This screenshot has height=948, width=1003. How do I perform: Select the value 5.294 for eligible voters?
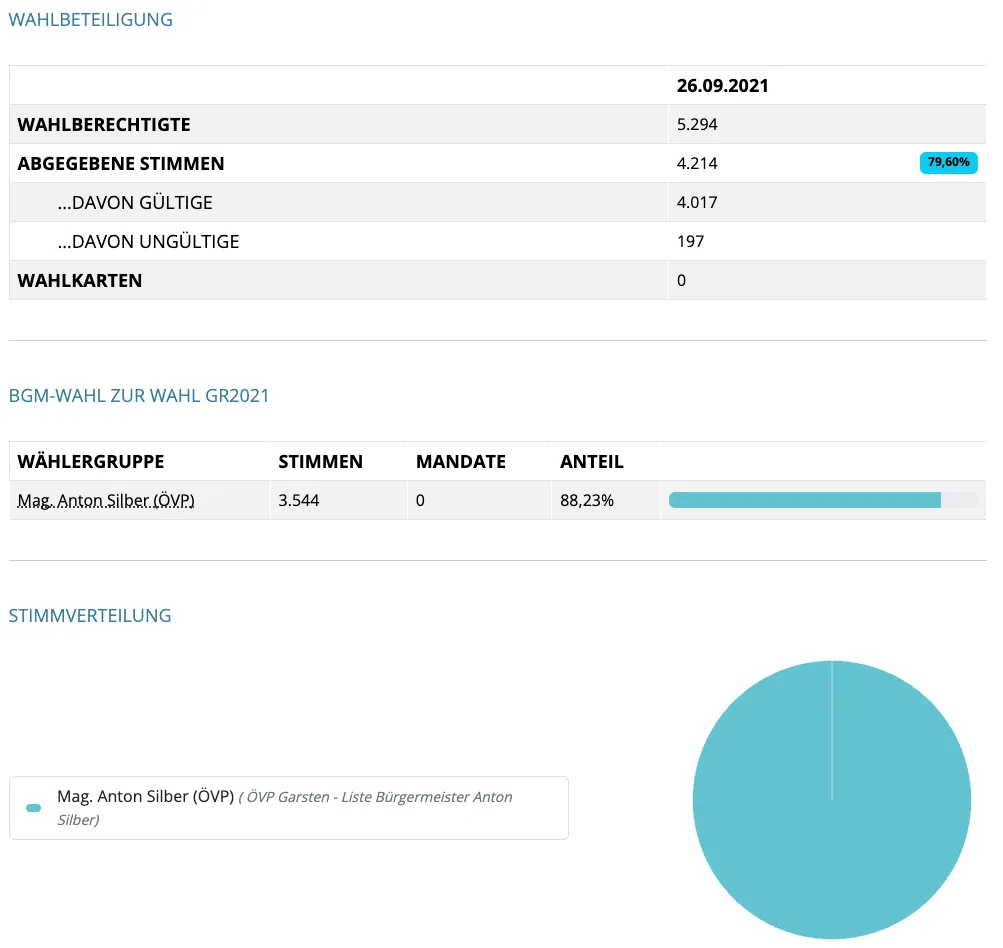[x=697, y=125]
